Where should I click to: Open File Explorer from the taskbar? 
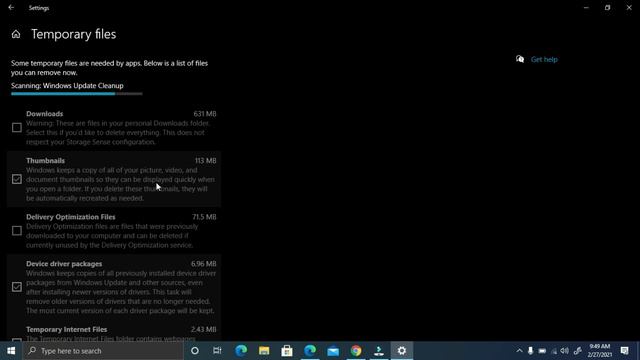tap(264, 351)
